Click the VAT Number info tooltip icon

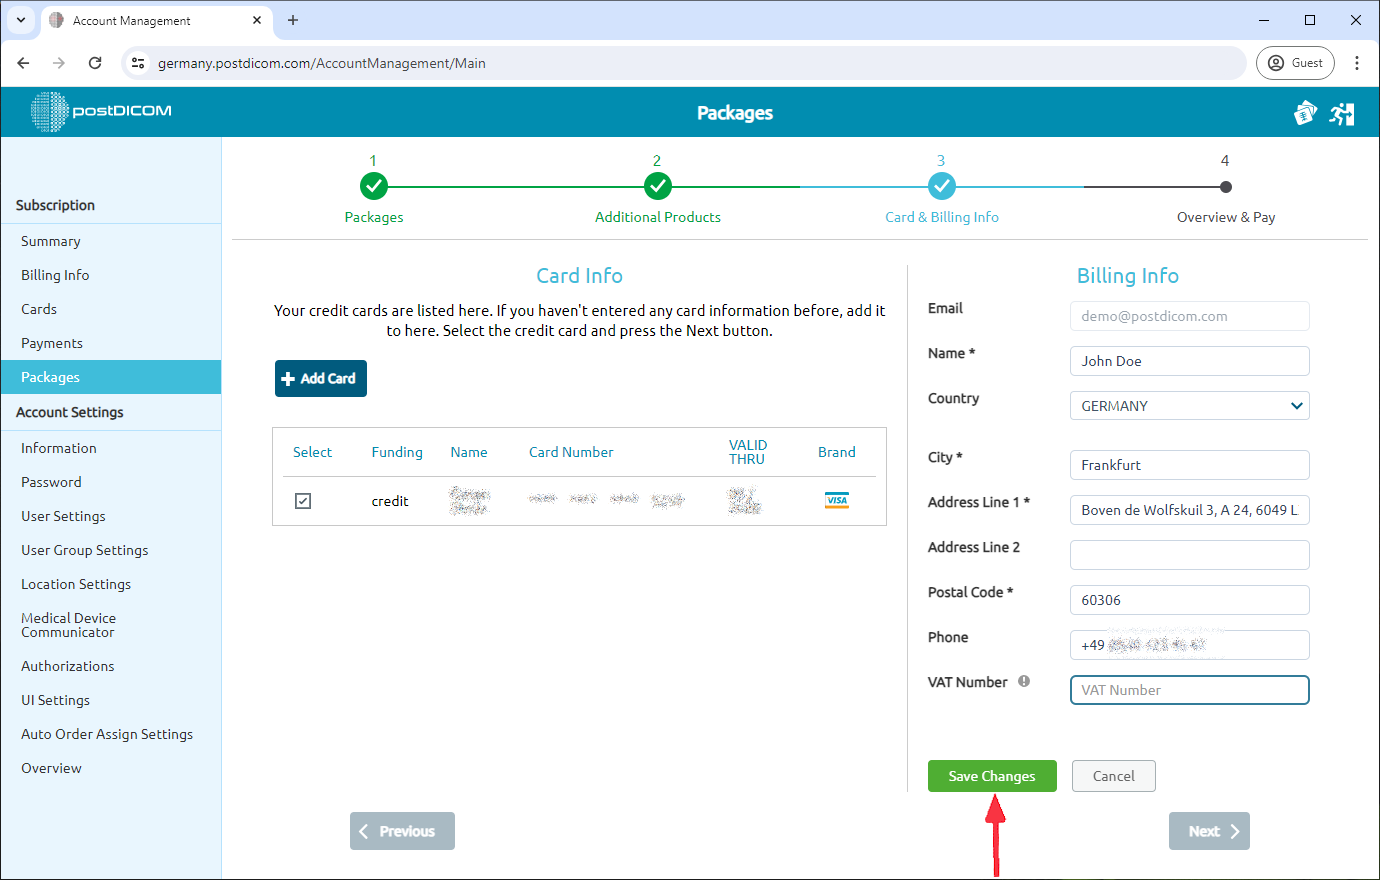point(1024,681)
